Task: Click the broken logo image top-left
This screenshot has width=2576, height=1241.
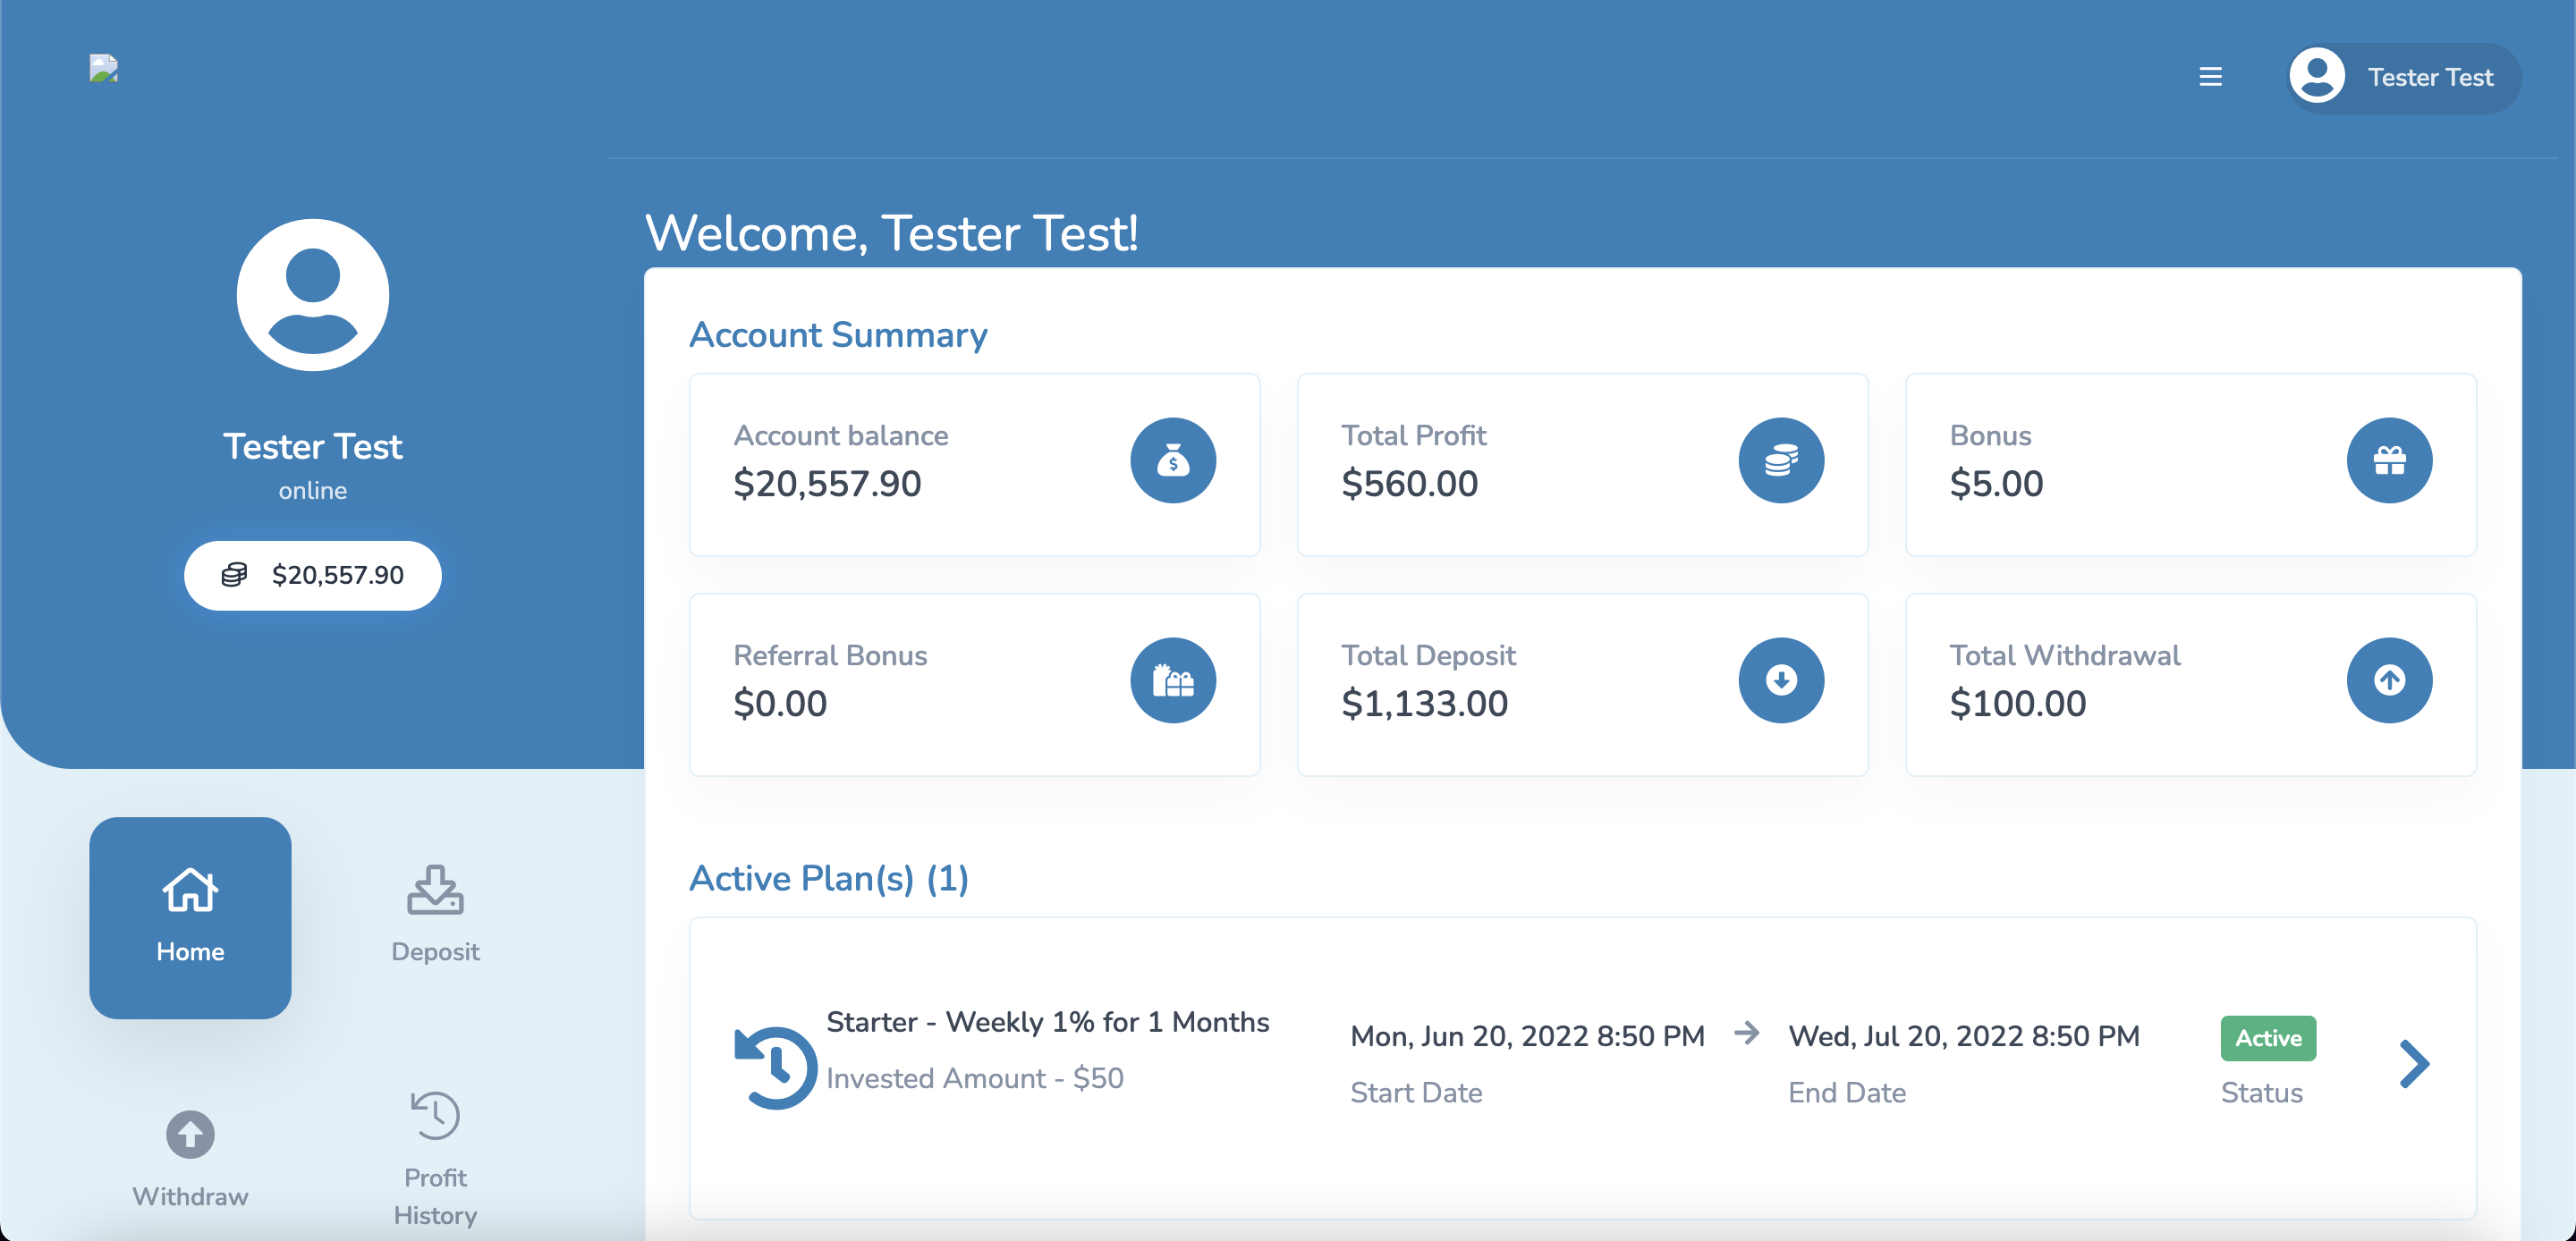Action: (x=104, y=68)
